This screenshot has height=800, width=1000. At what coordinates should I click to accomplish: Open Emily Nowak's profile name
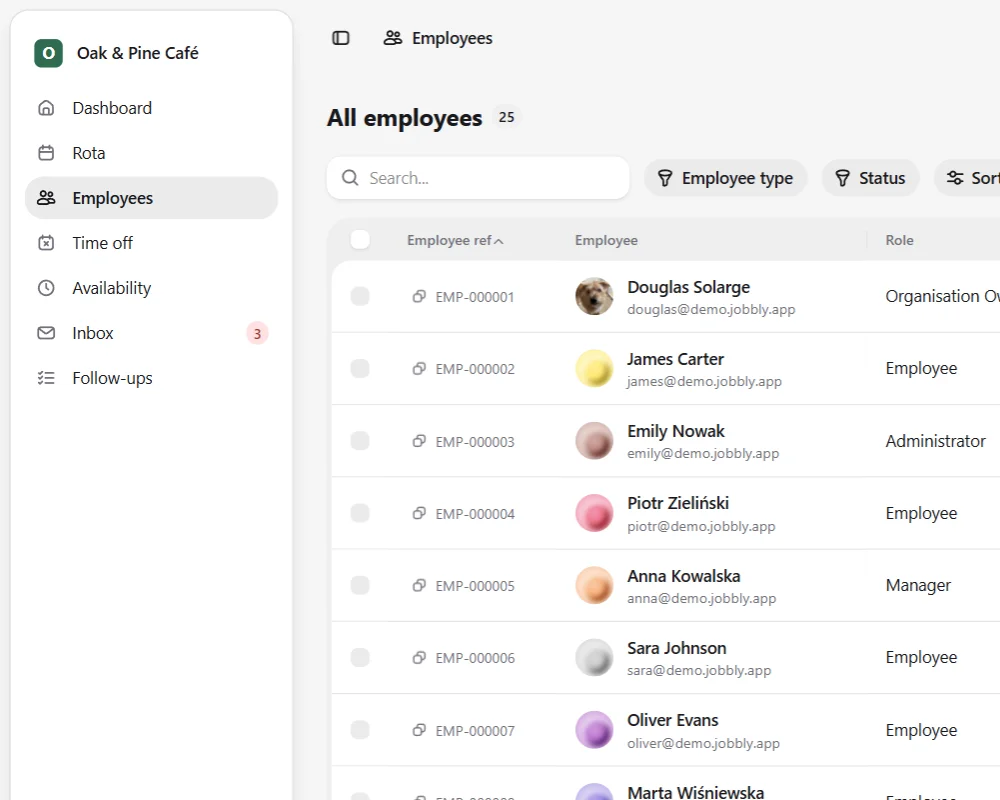(x=676, y=431)
